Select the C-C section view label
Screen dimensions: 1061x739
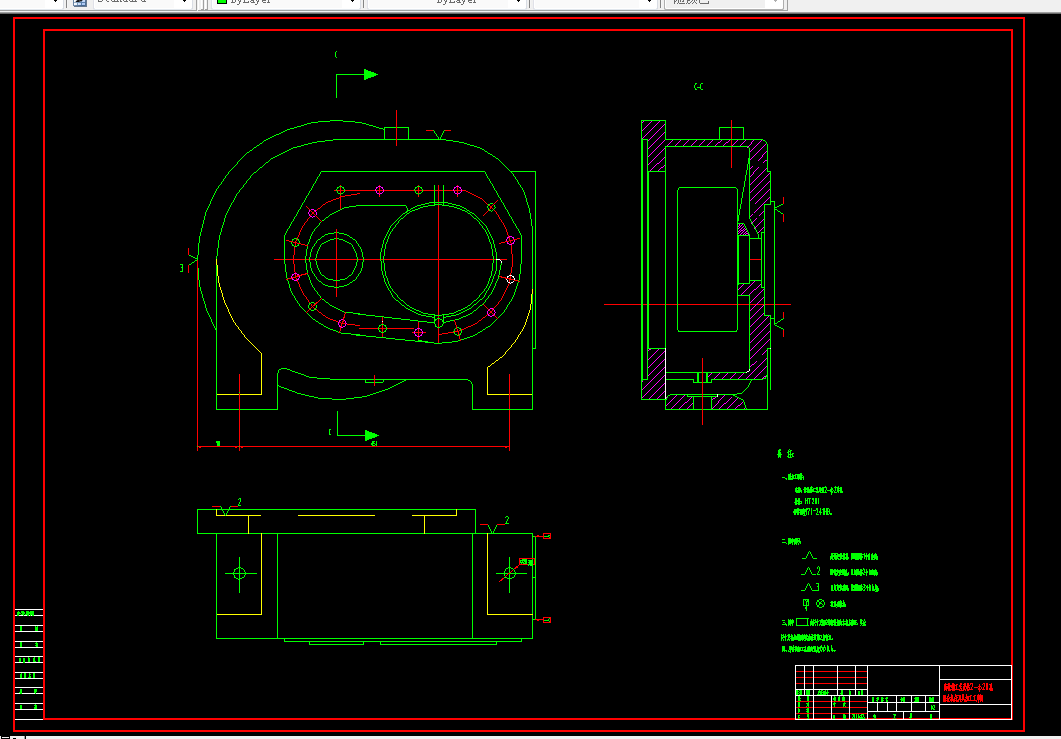(x=698, y=87)
